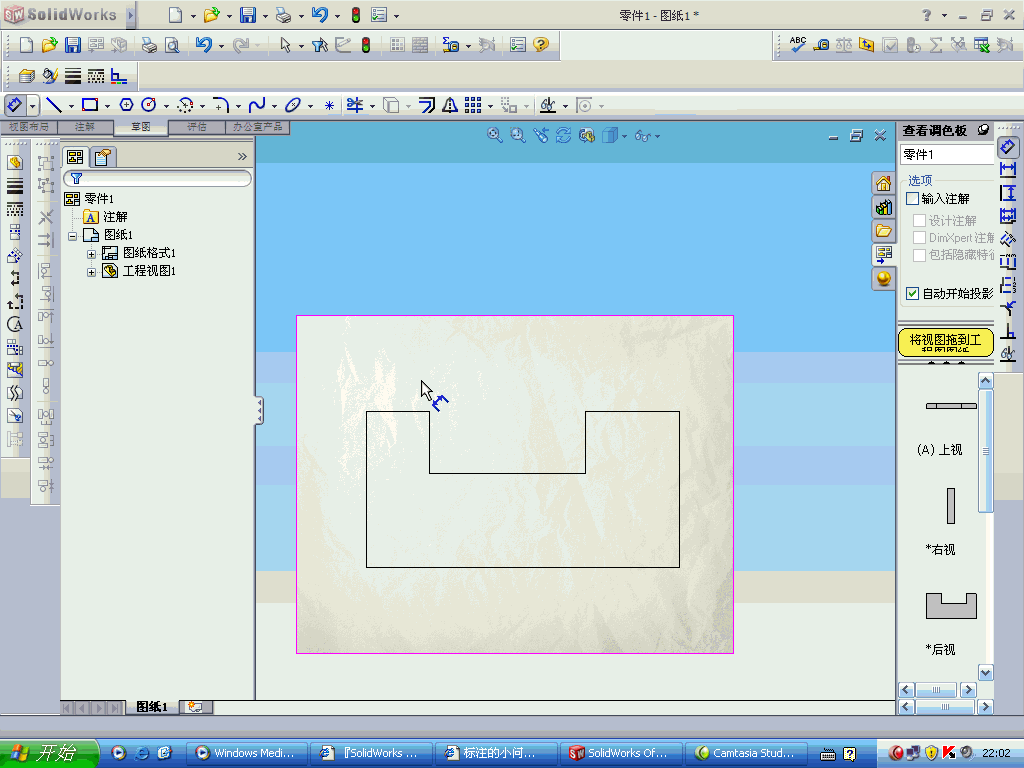Screen dimensions: 1024x768
Task: Open the Camtasia Studio taskbar button
Action: pos(746,753)
